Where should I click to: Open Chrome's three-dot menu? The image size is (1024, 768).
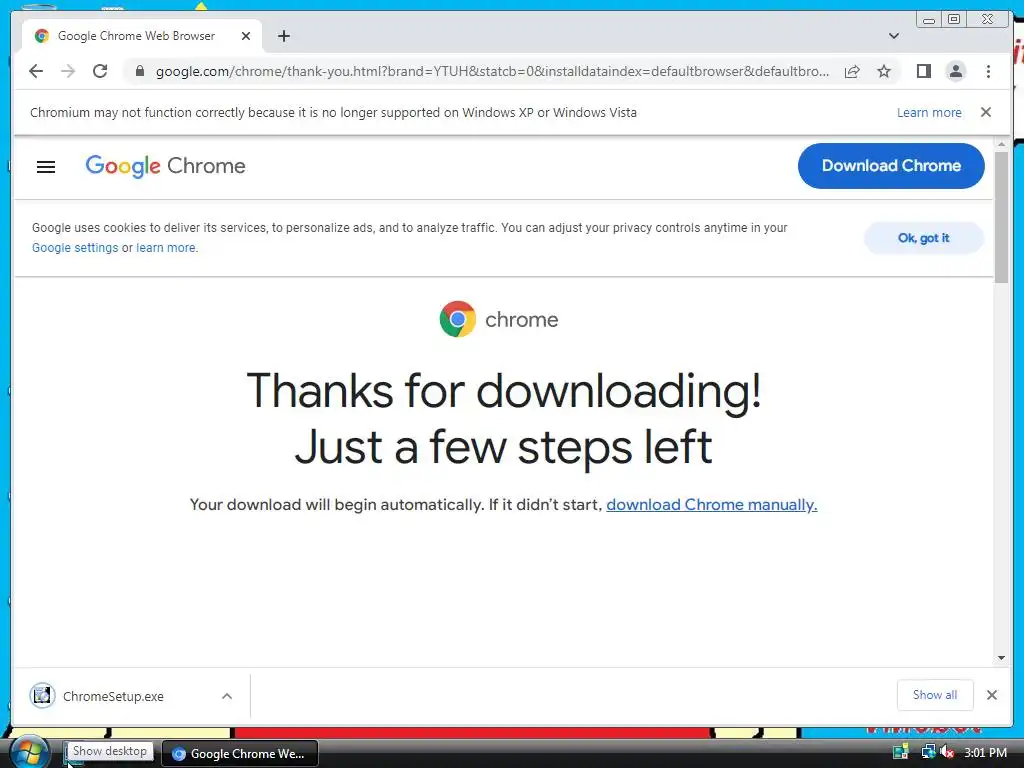(x=988, y=71)
